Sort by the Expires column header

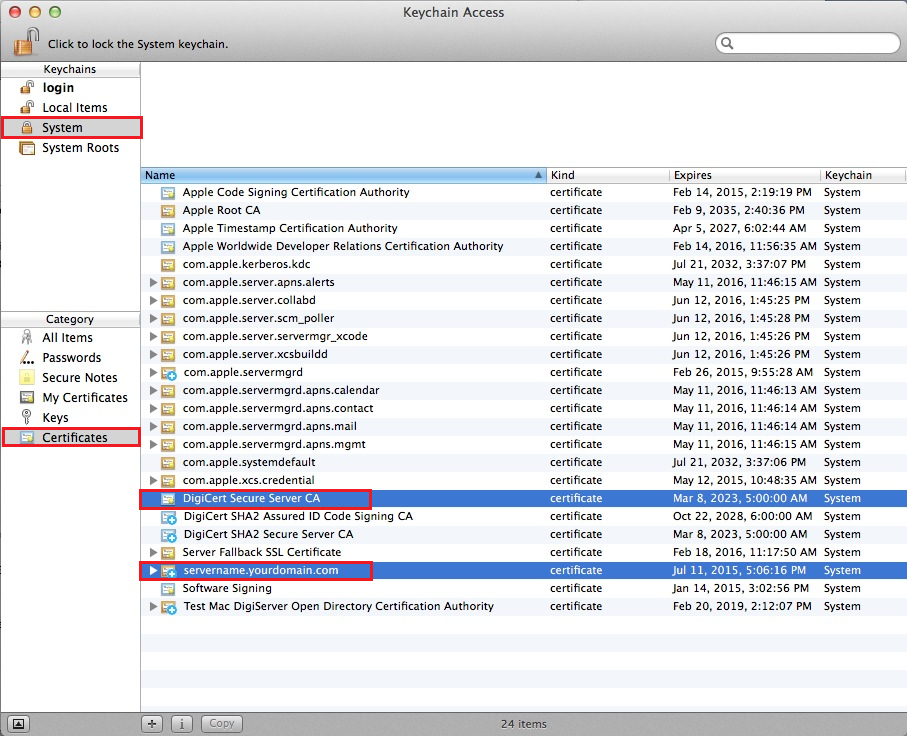(745, 175)
